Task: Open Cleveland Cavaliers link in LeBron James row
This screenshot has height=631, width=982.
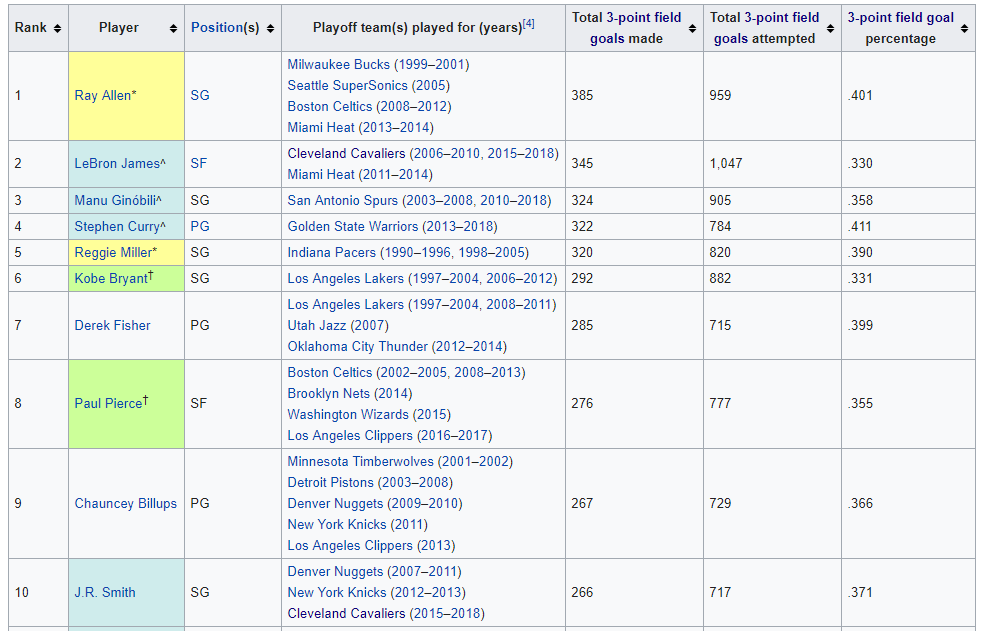Action: pyautogui.click(x=346, y=153)
